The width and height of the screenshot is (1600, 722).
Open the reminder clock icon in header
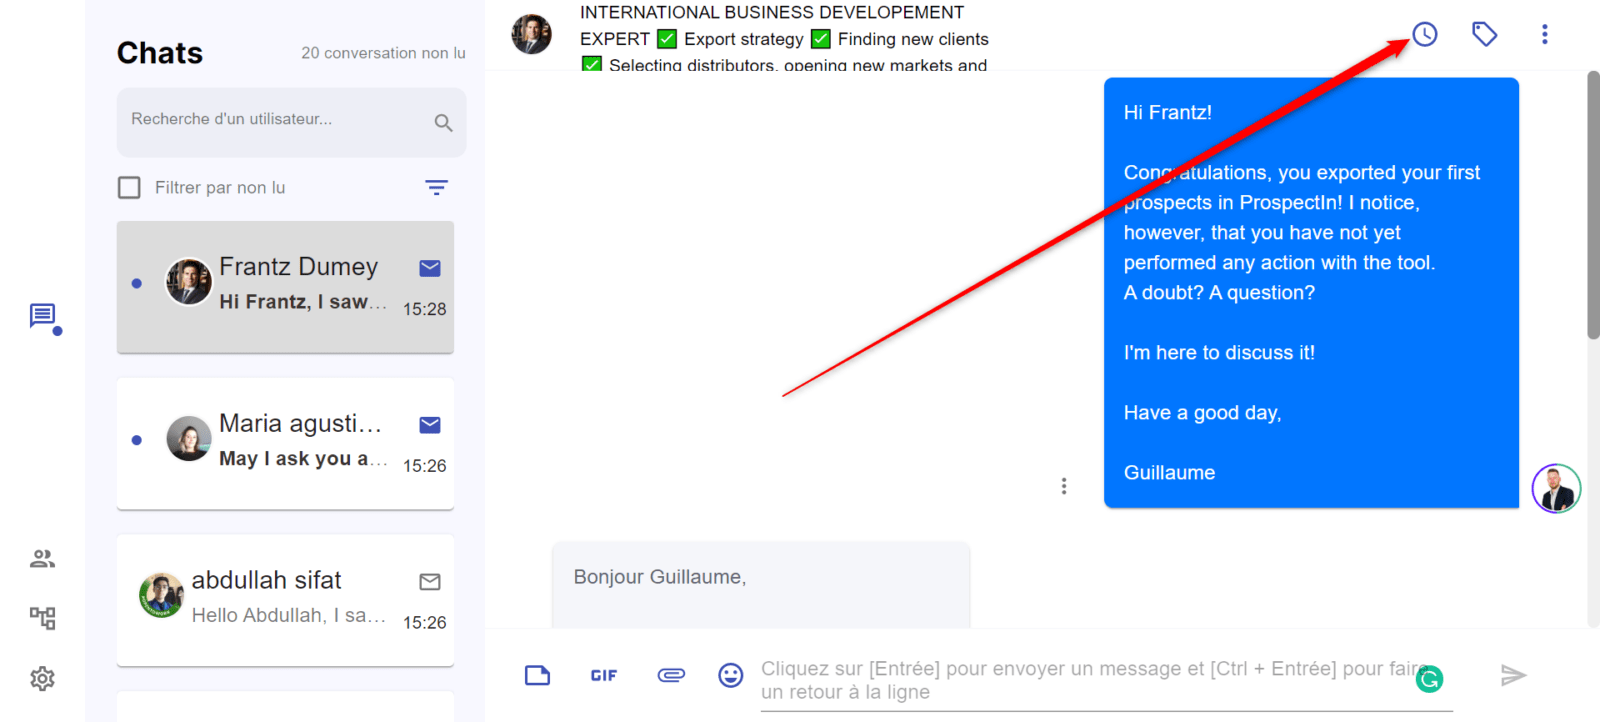point(1425,34)
